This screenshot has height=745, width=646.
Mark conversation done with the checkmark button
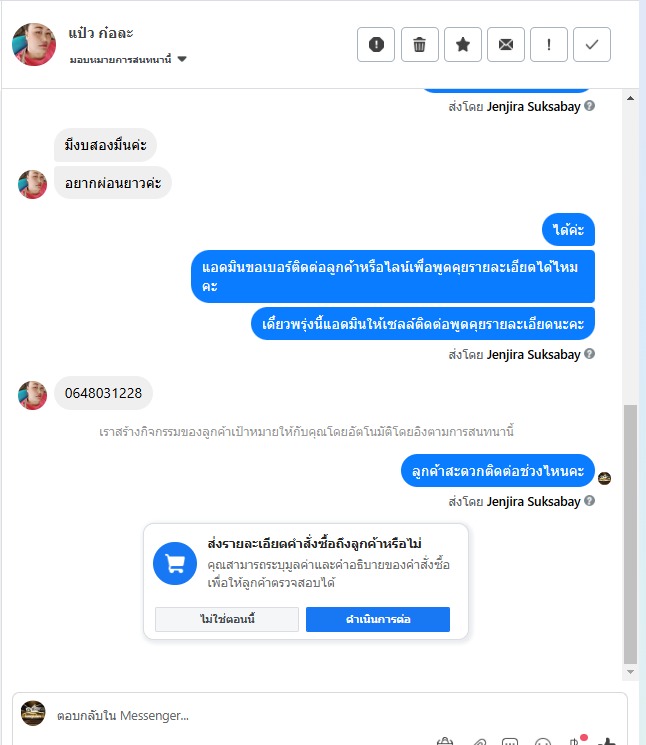click(x=592, y=45)
